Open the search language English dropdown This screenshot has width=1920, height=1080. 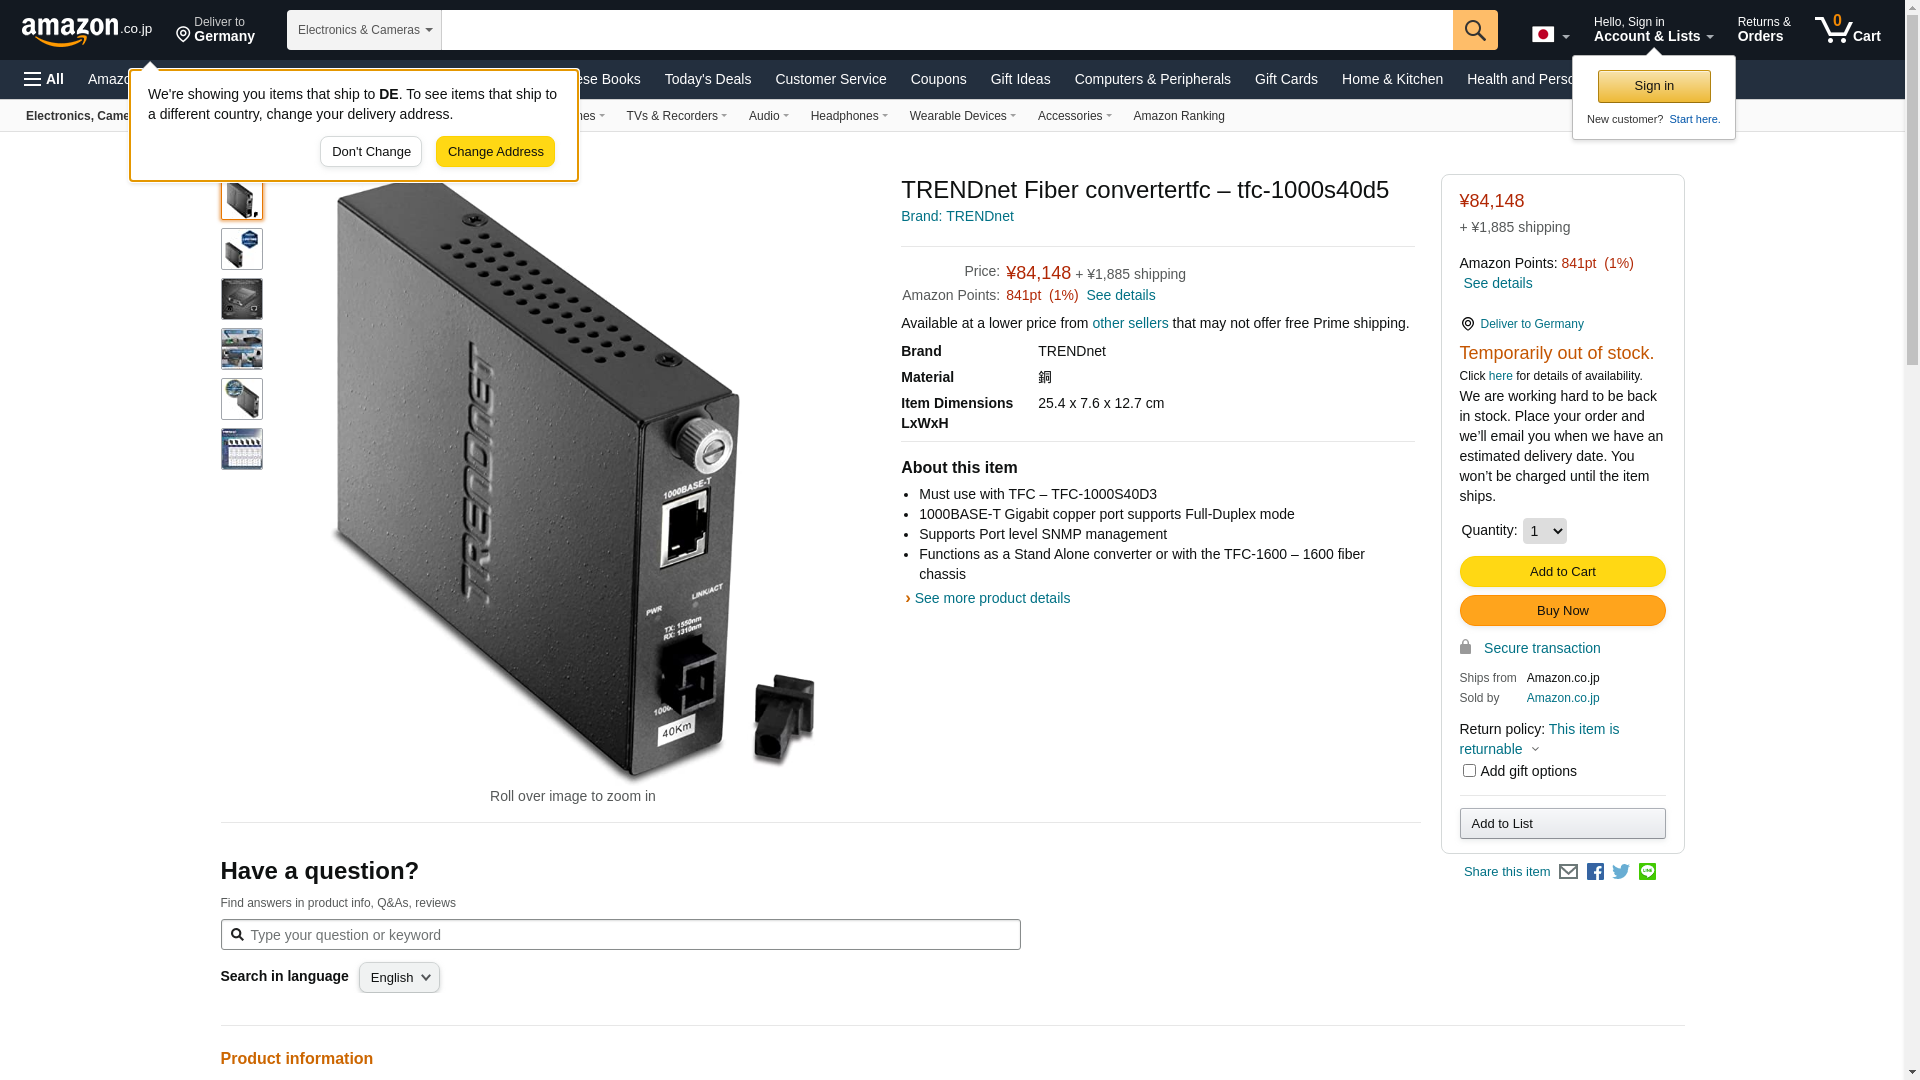[399, 978]
